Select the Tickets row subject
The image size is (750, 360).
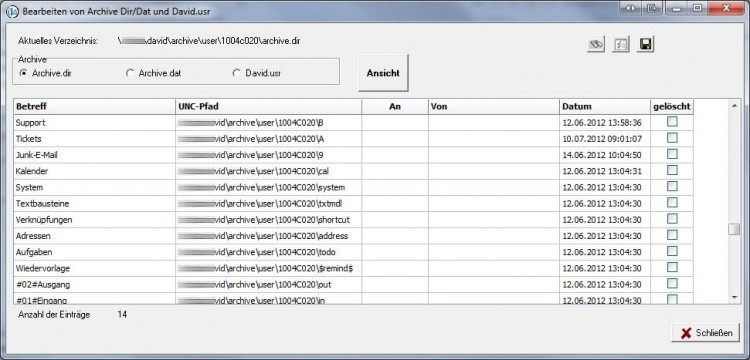coord(28,139)
